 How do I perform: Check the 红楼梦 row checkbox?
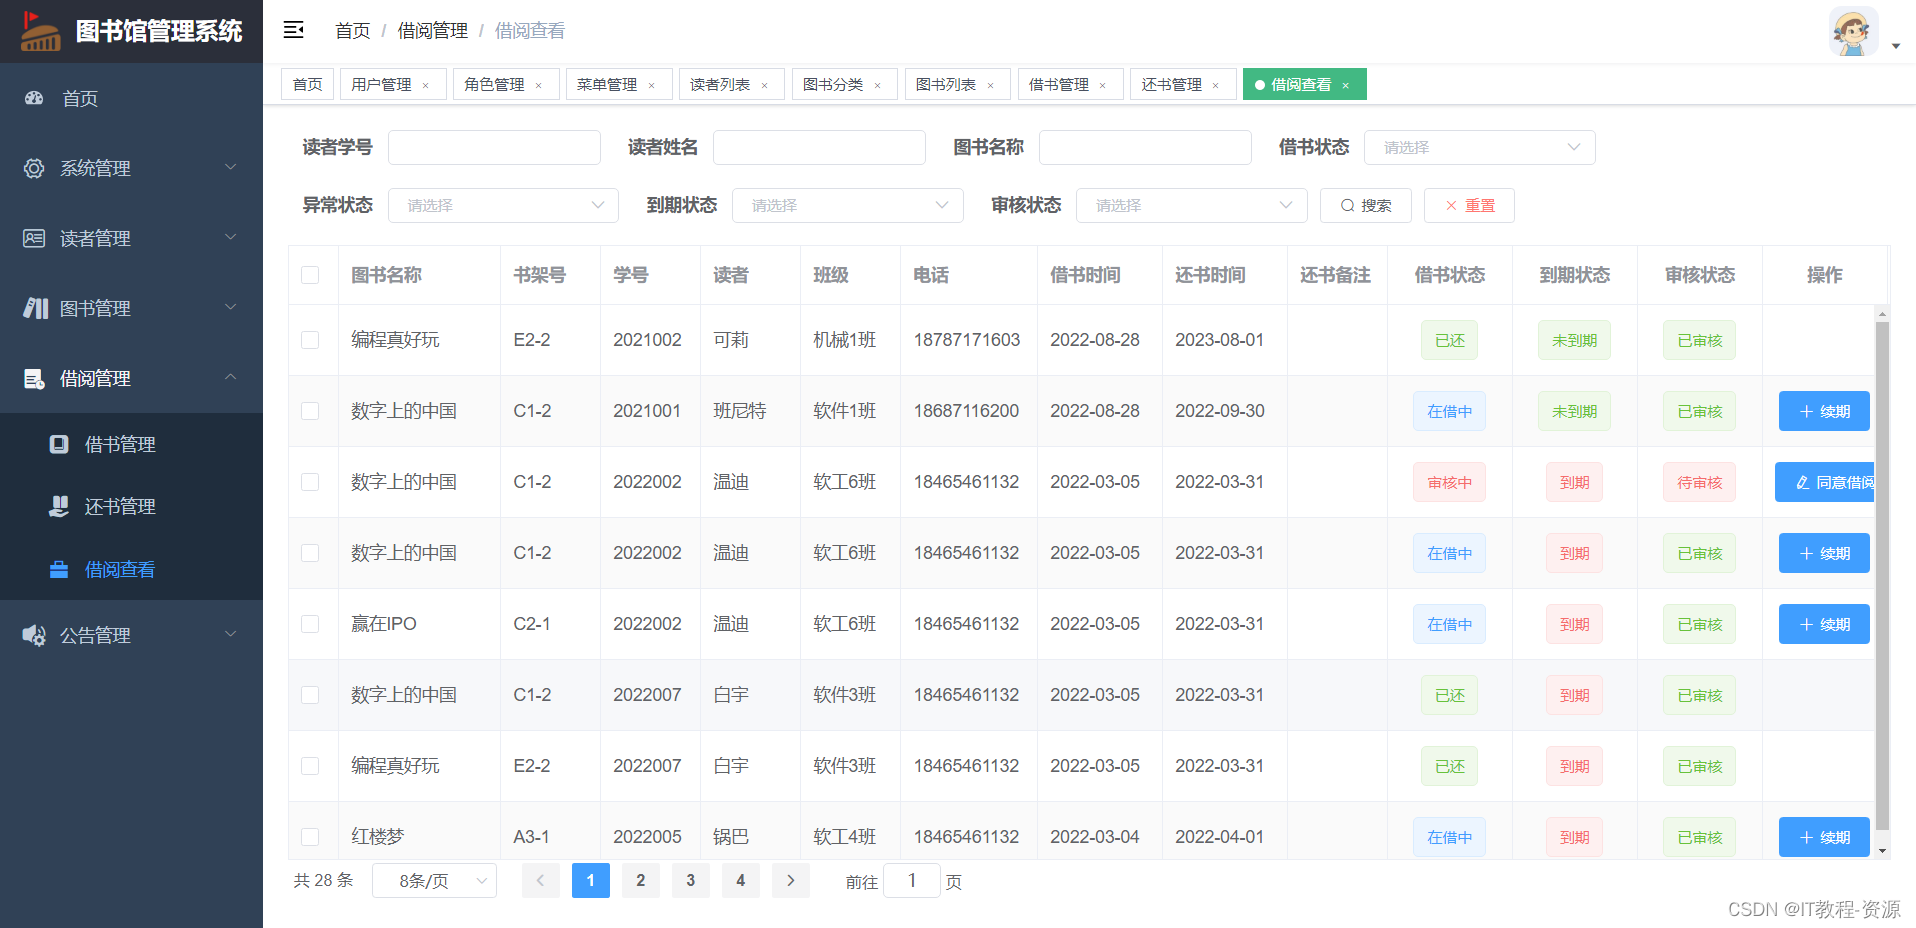(x=310, y=837)
